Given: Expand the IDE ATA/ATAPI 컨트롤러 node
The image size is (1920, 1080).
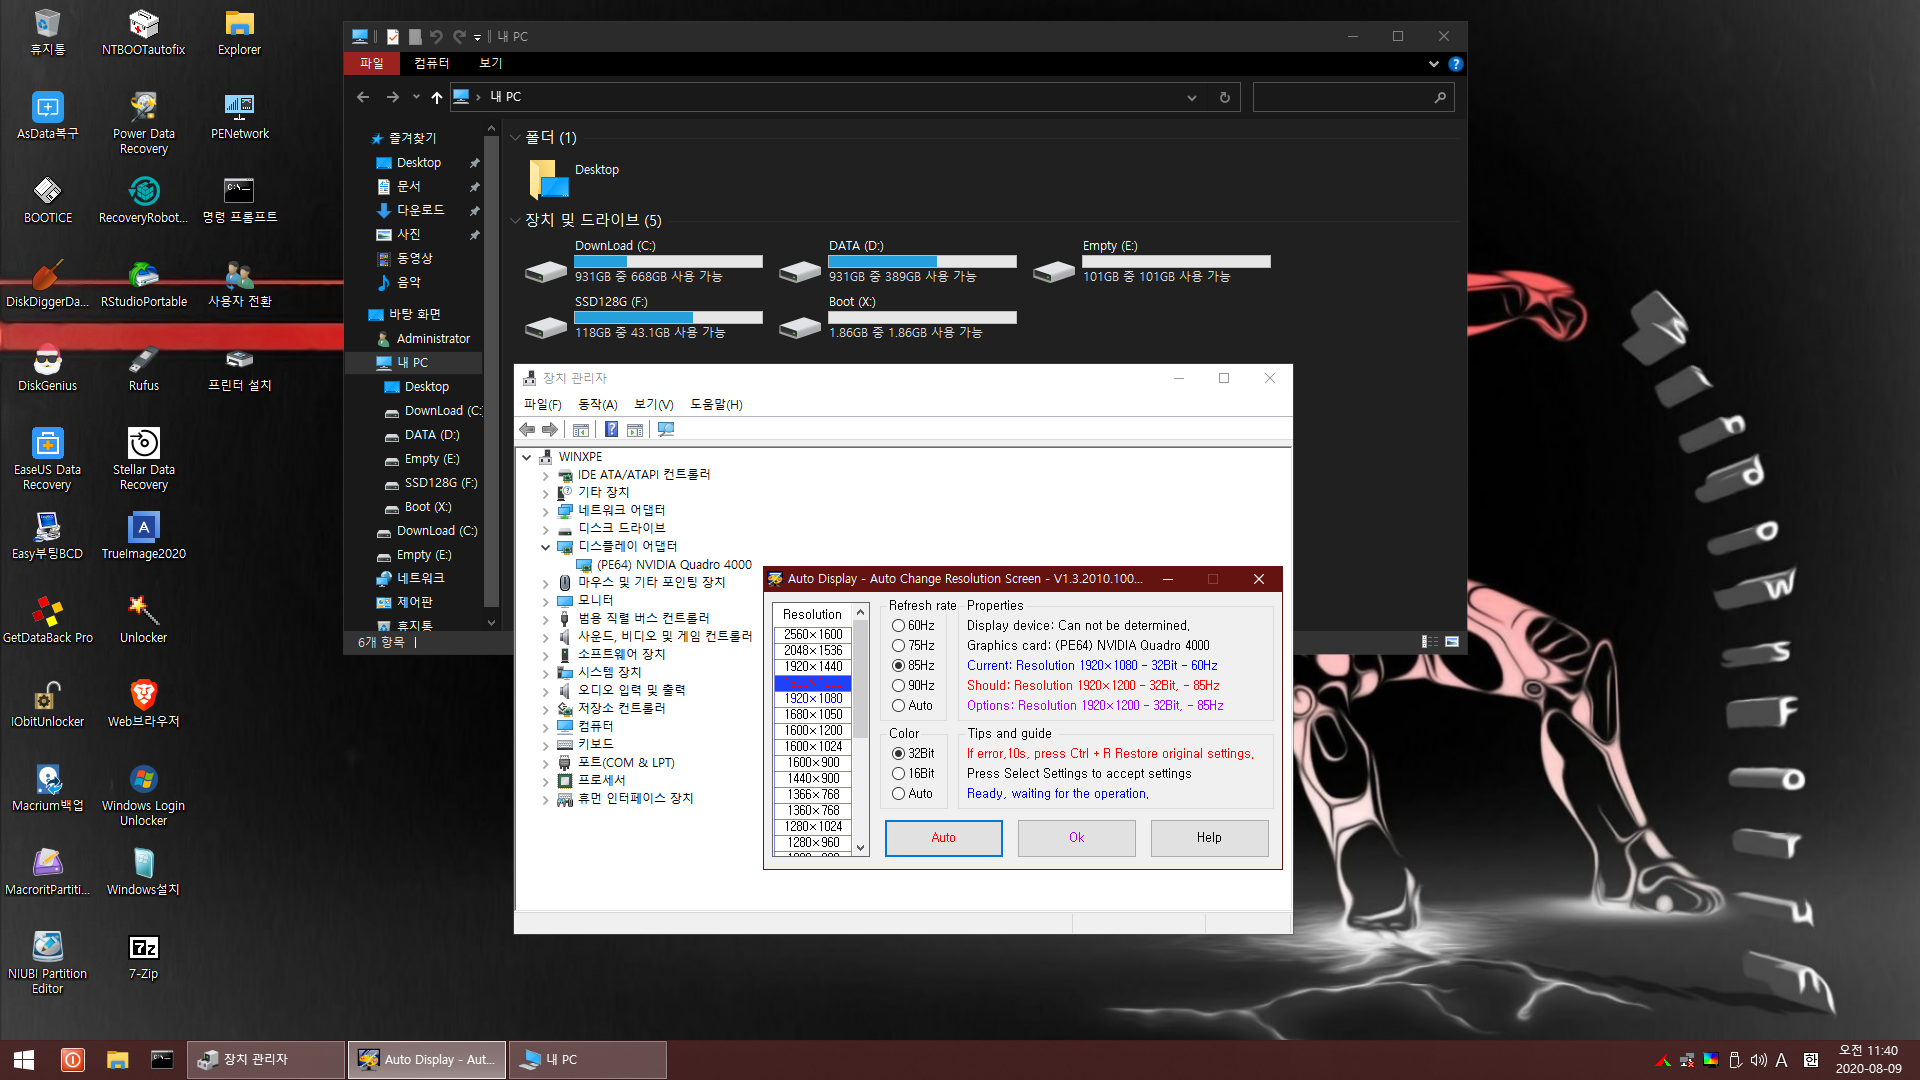Looking at the screenshot, I should click(545, 475).
